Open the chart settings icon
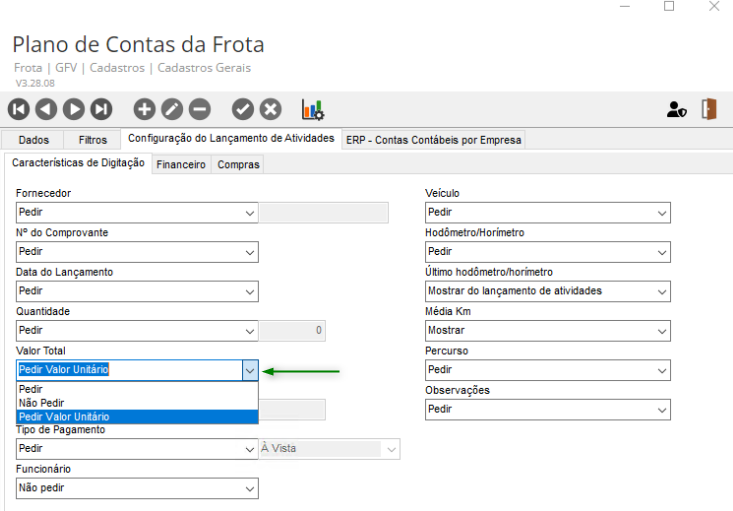 314,109
